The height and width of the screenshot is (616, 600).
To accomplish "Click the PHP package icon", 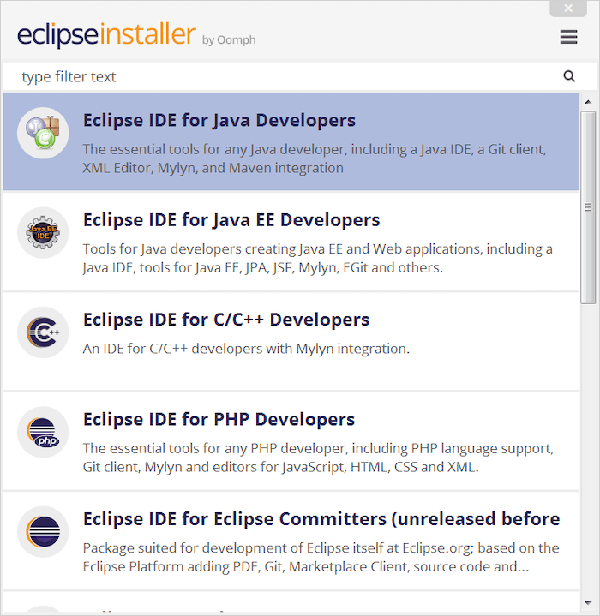I will 43,432.
